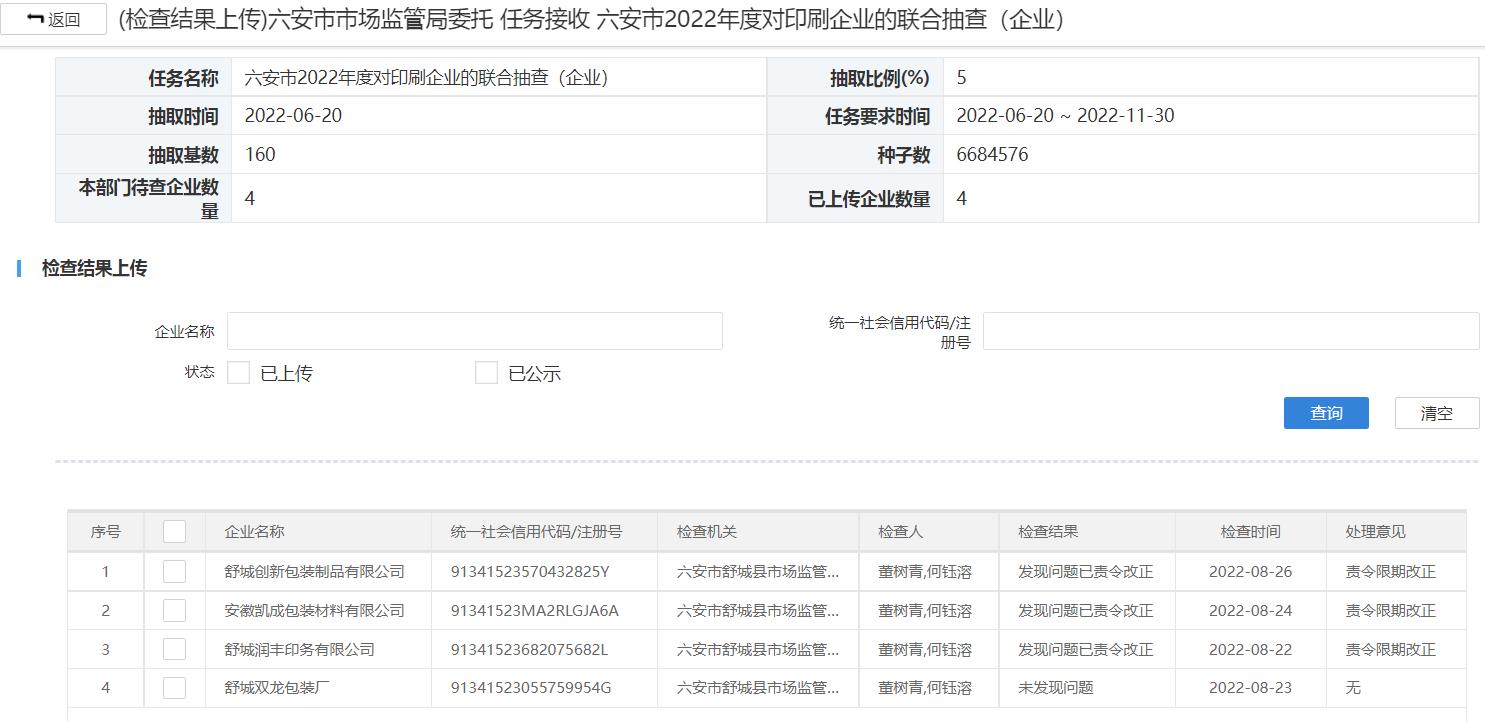Click inspection date 2022-08-26

pyautogui.click(x=1250, y=572)
